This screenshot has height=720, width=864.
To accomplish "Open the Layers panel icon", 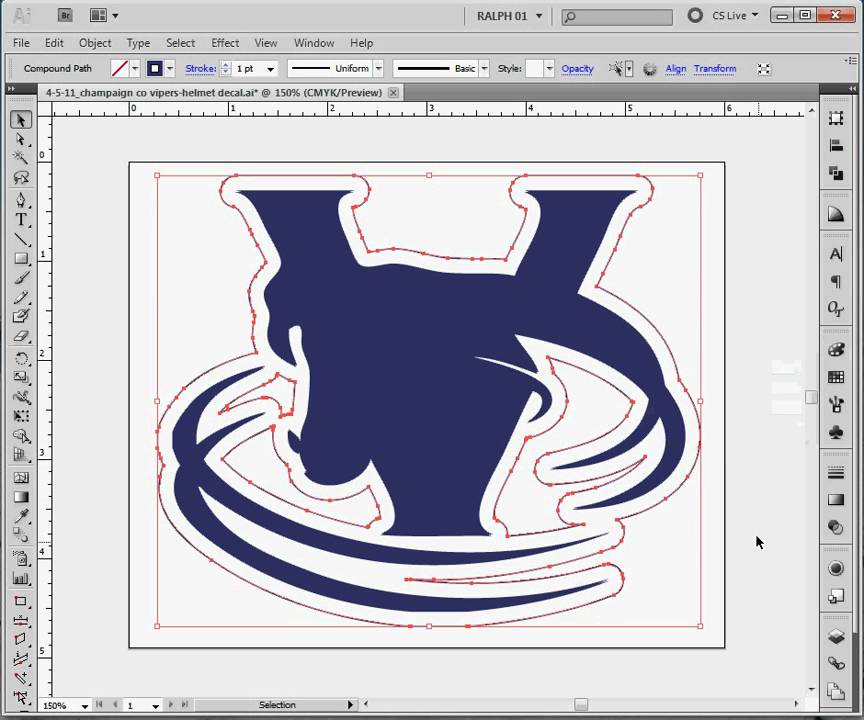I will pyautogui.click(x=836, y=636).
